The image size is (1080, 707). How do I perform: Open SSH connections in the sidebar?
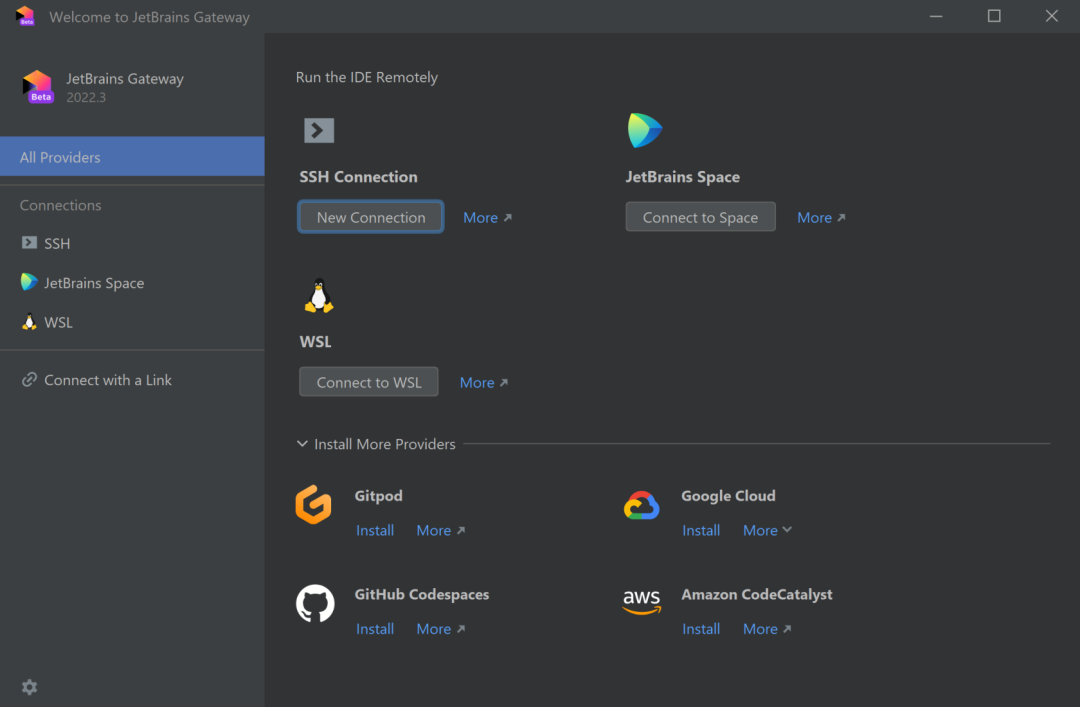coord(132,243)
